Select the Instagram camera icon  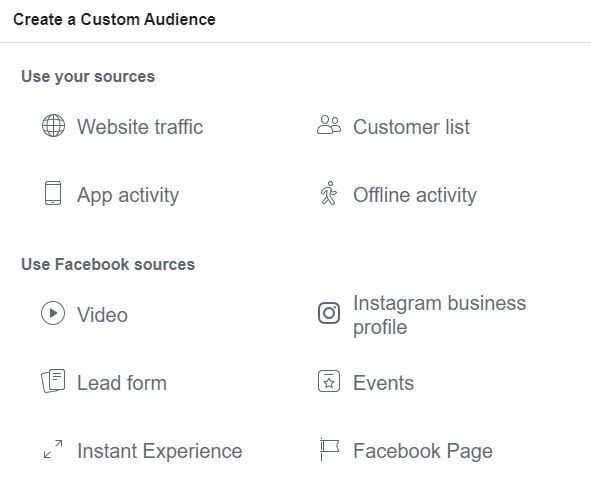pos(329,313)
